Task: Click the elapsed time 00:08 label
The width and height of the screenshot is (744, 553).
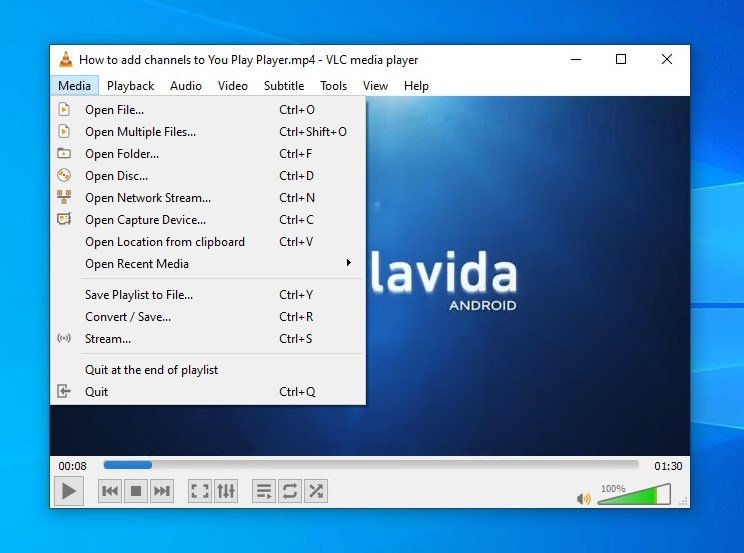Action: (72, 466)
